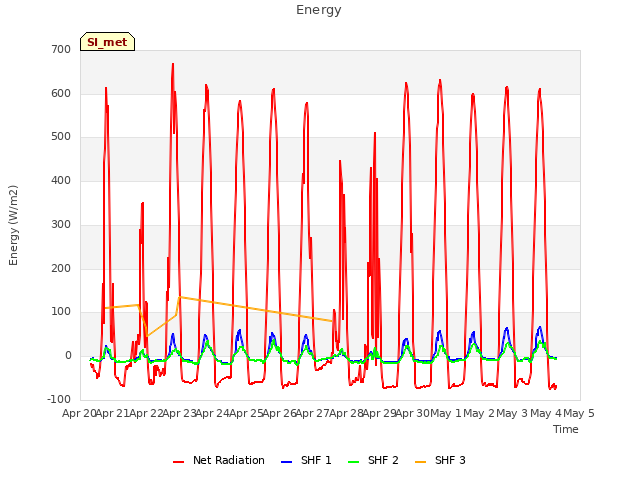Toggle SHF 2 legend entry
This screenshot has height=480, width=640.
pyautogui.click(x=373, y=460)
